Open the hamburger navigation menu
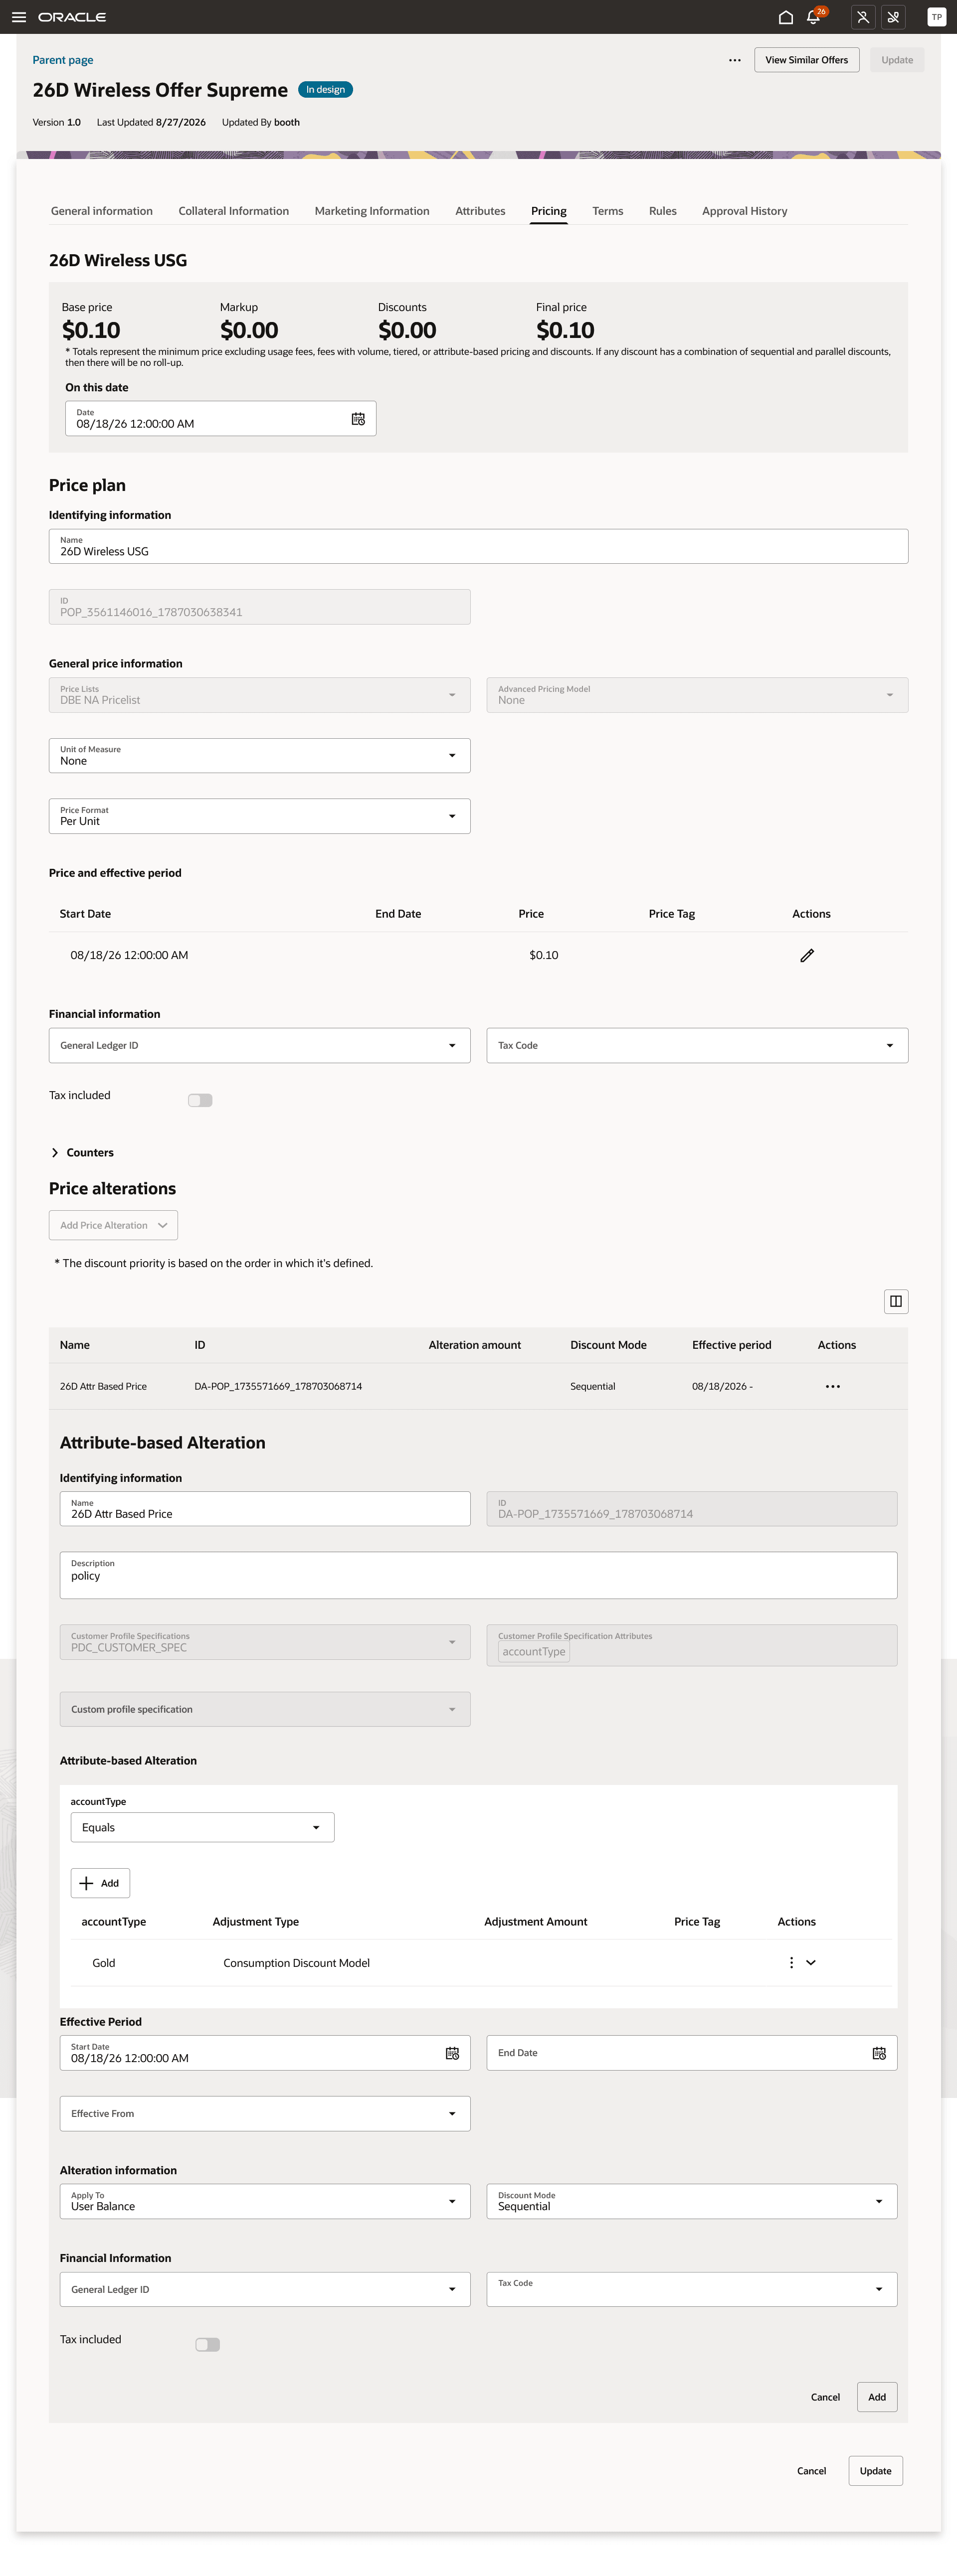 pyautogui.click(x=19, y=17)
